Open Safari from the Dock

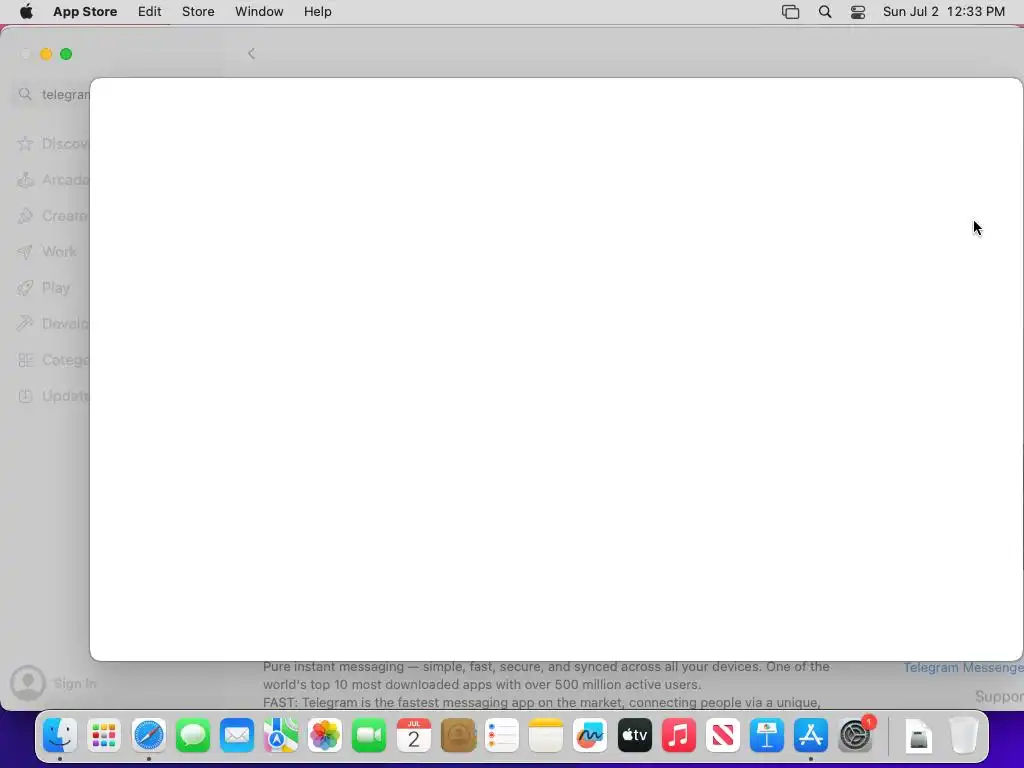pos(149,735)
